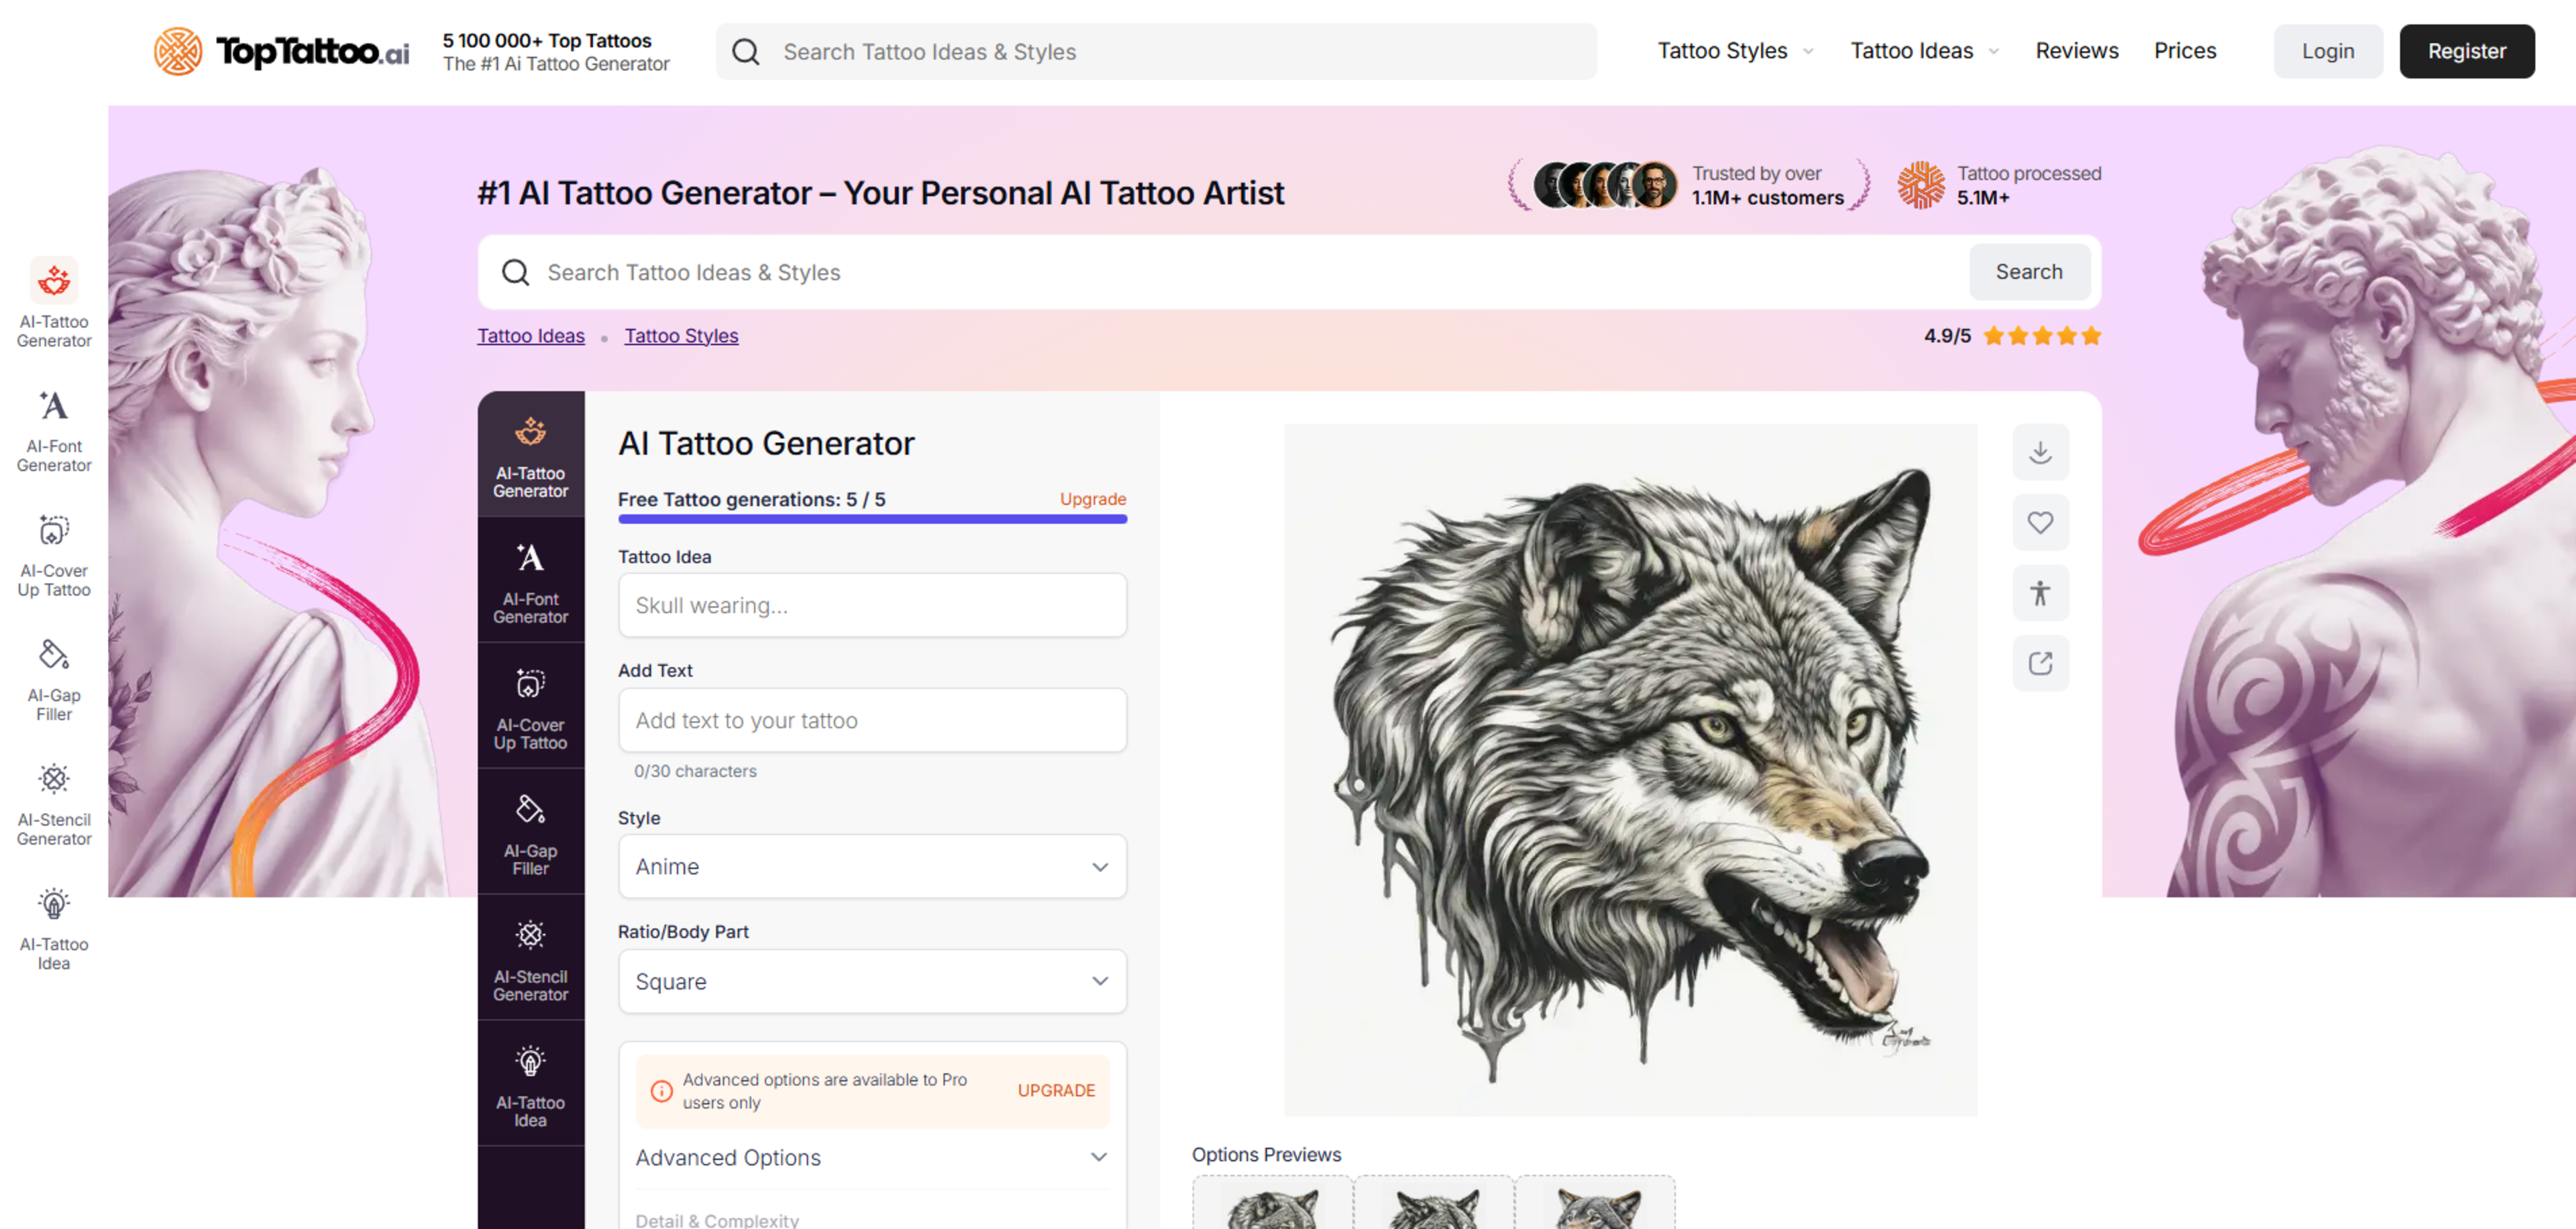Click the customer avatars group
Viewport: 2576px width, 1229px height.
(x=1605, y=185)
